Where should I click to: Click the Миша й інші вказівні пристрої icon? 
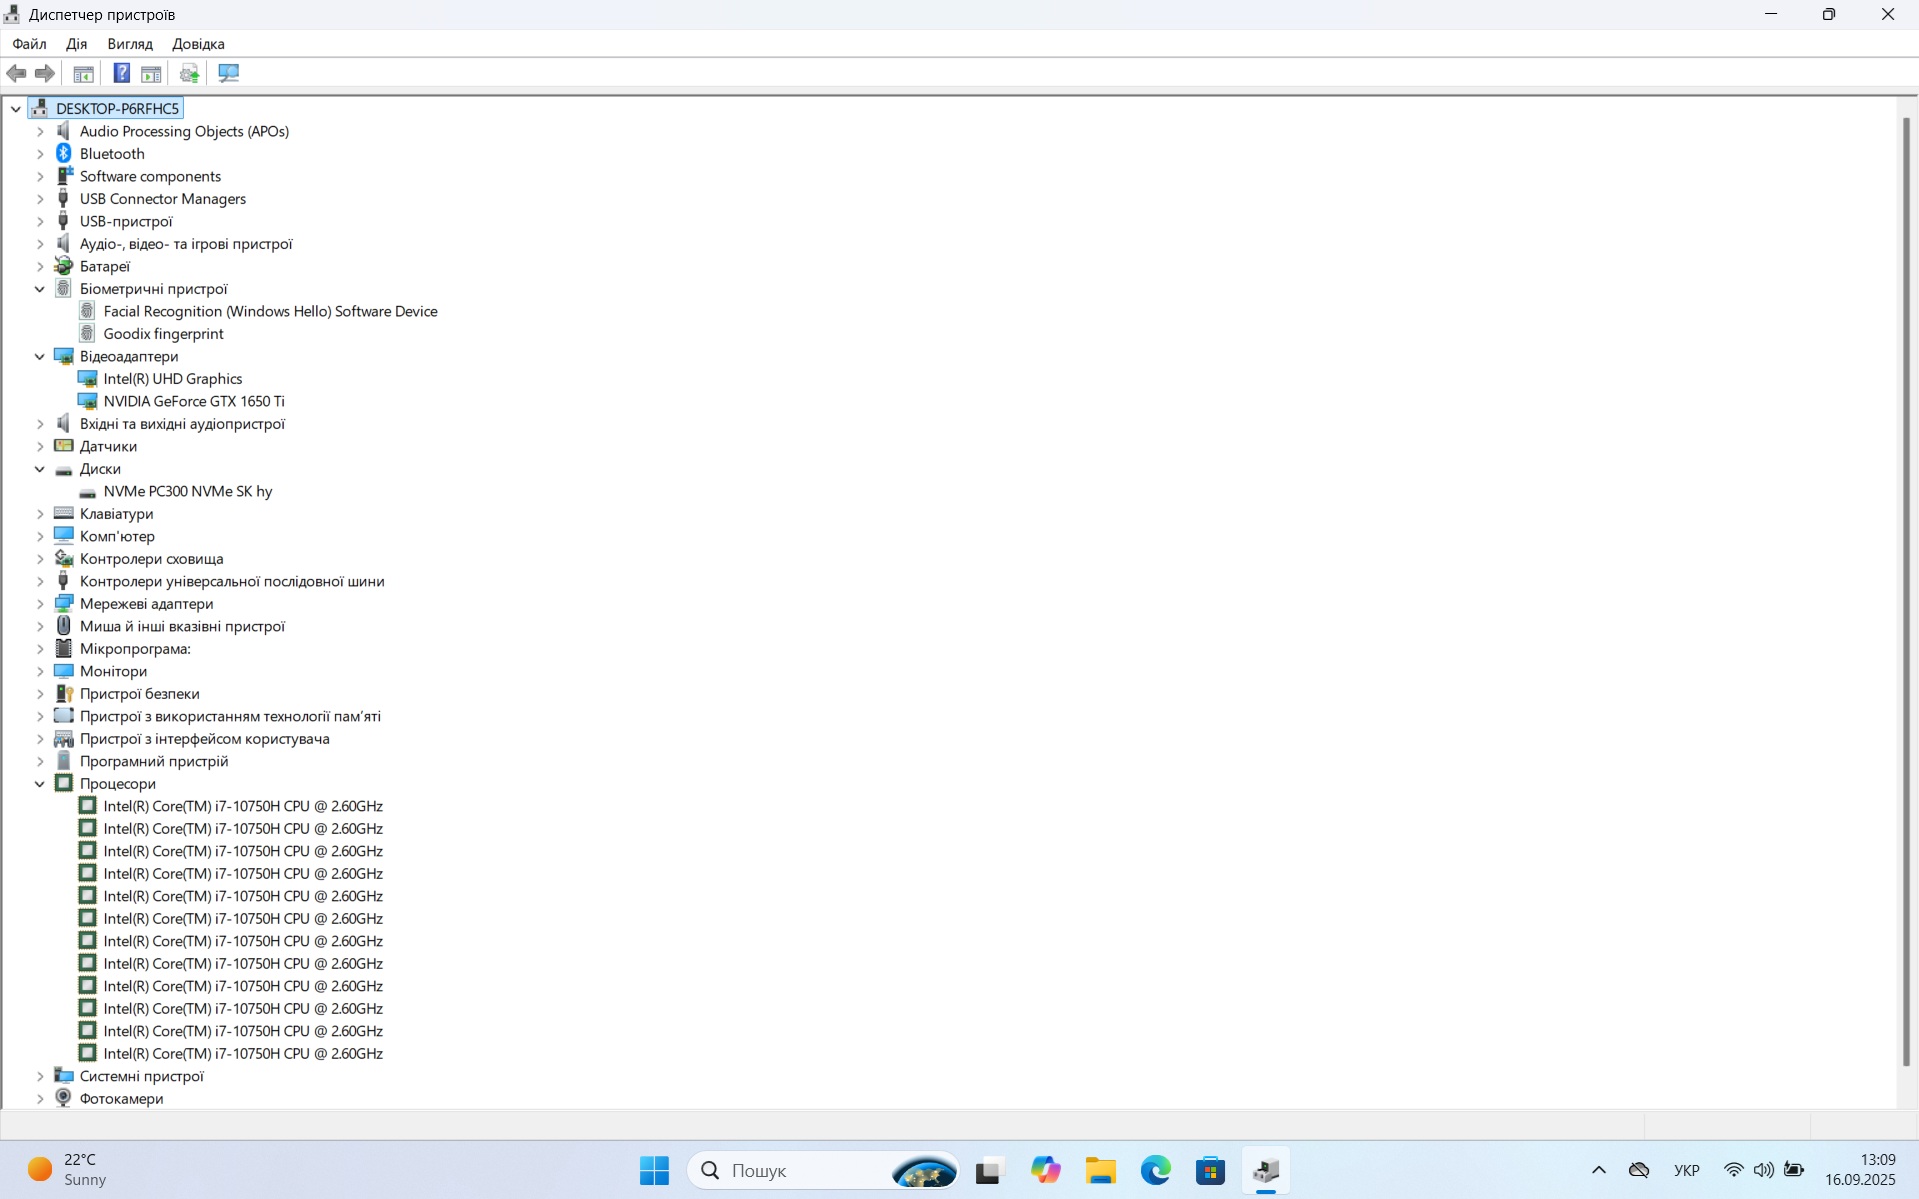[x=64, y=626]
